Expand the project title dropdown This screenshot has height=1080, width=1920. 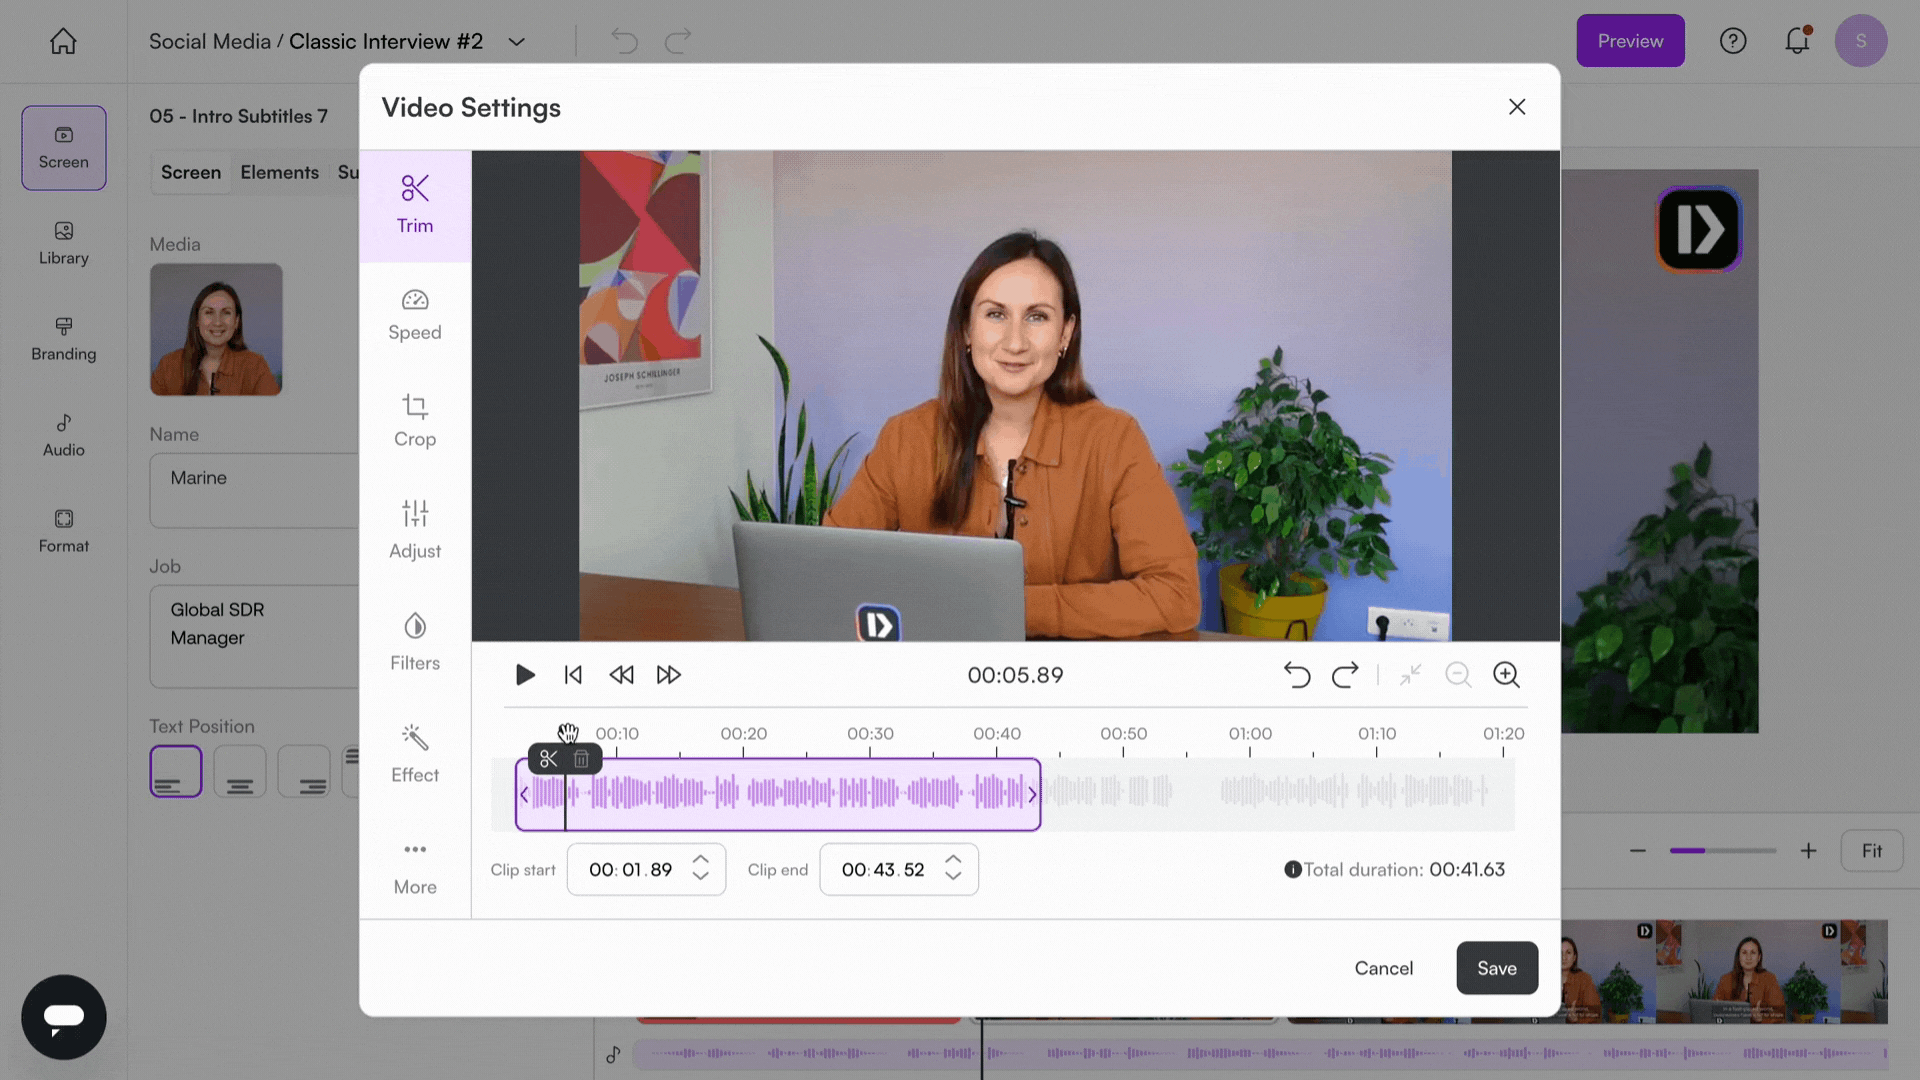(x=516, y=42)
